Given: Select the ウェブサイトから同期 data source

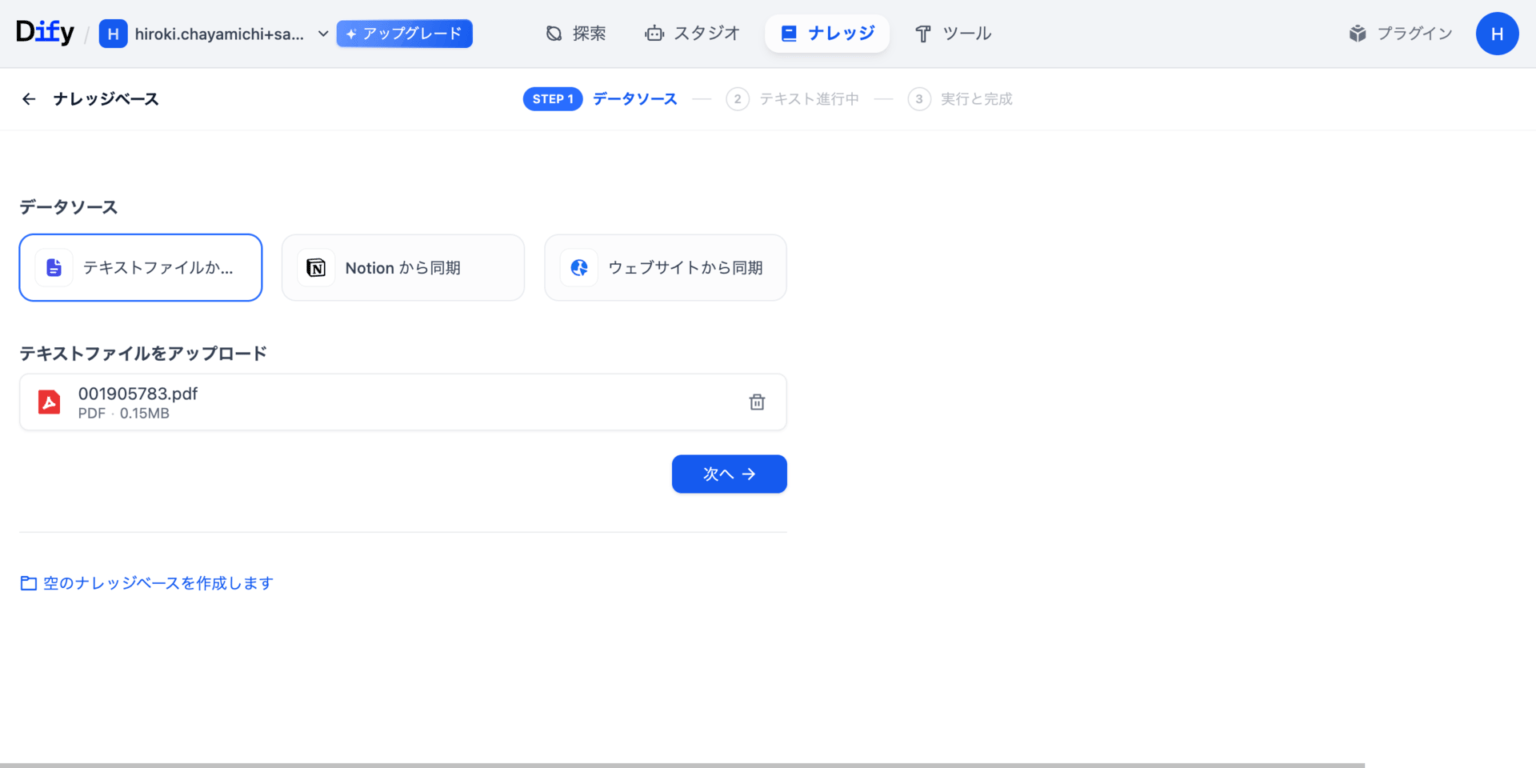Looking at the screenshot, I should click(665, 267).
